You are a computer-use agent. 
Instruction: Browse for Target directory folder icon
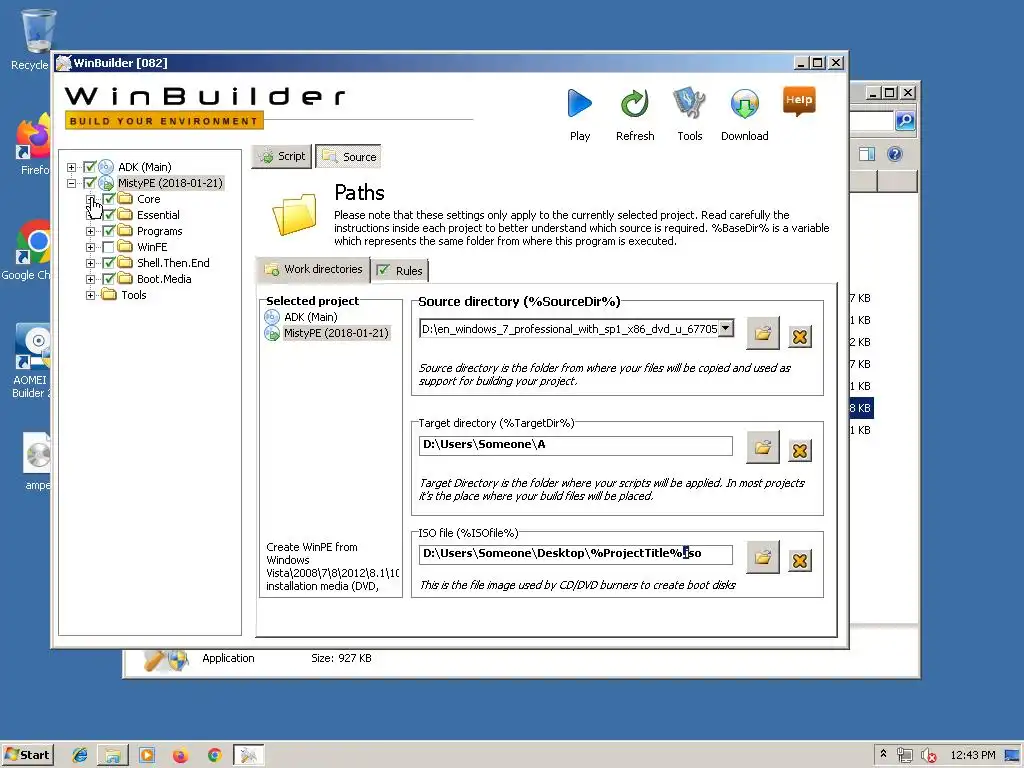[x=763, y=448]
